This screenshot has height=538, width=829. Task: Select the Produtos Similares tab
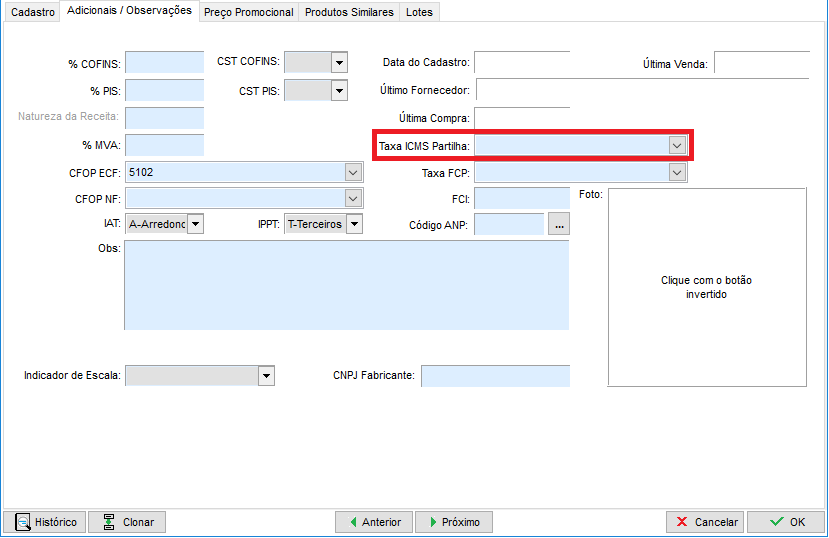[349, 12]
